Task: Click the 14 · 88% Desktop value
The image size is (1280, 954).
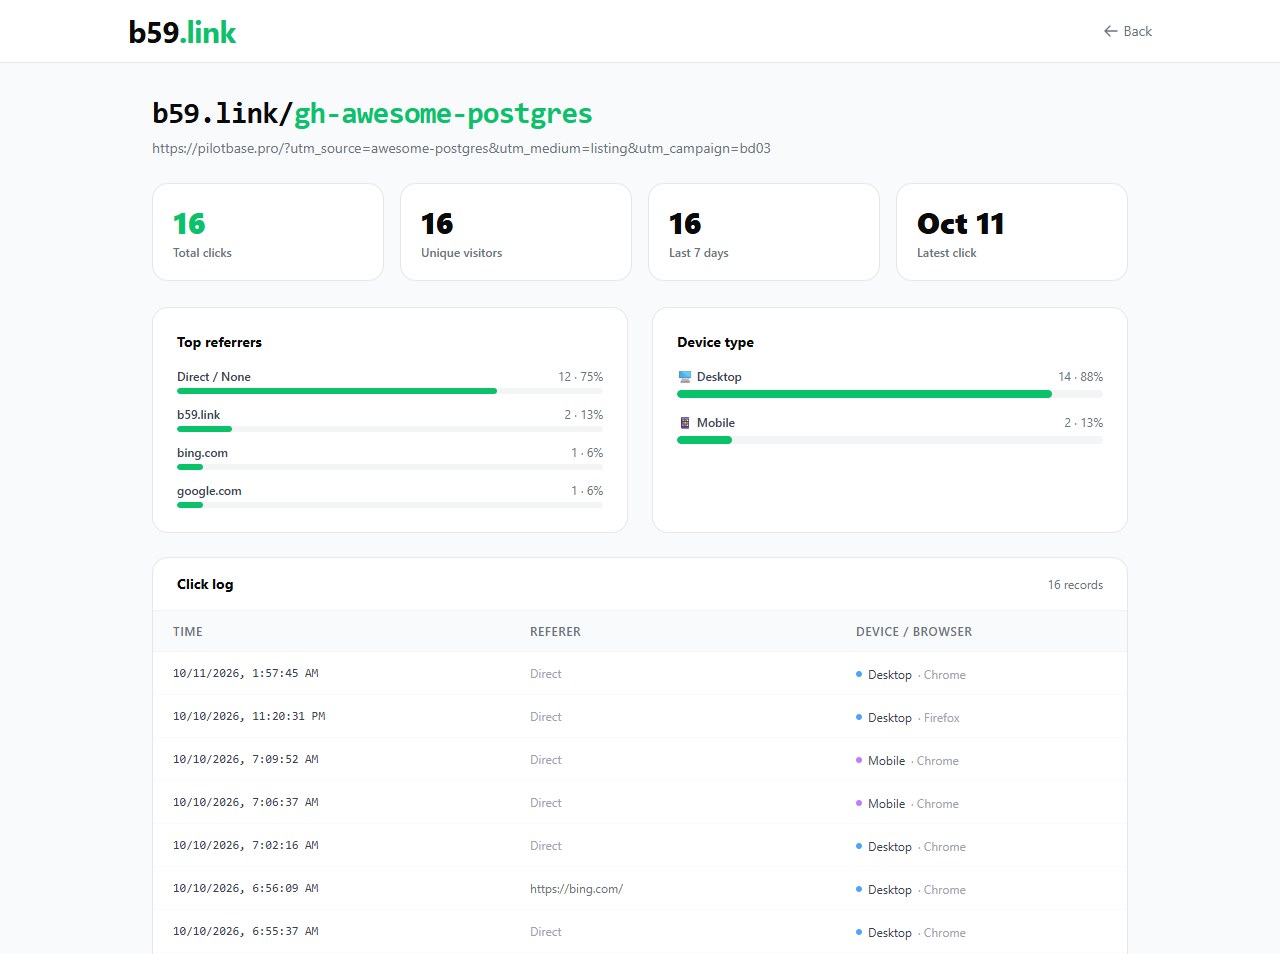Action: coord(1080,377)
